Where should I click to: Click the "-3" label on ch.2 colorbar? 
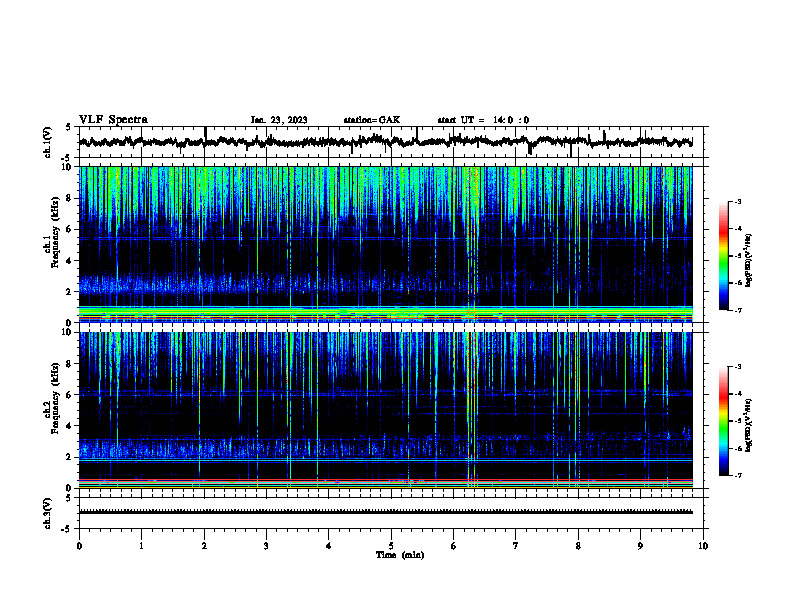tap(738, 367)
